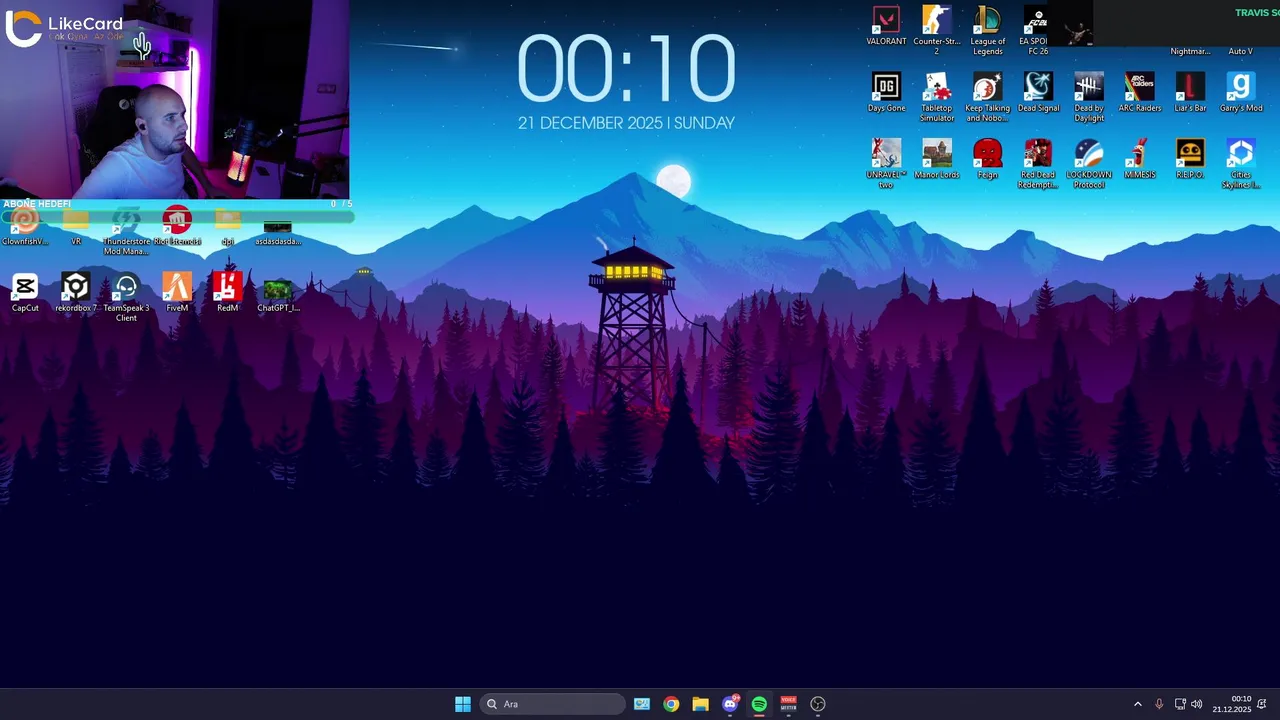
Task: Open the ARC Raiders shortcut
Action: pos(1139,92)
